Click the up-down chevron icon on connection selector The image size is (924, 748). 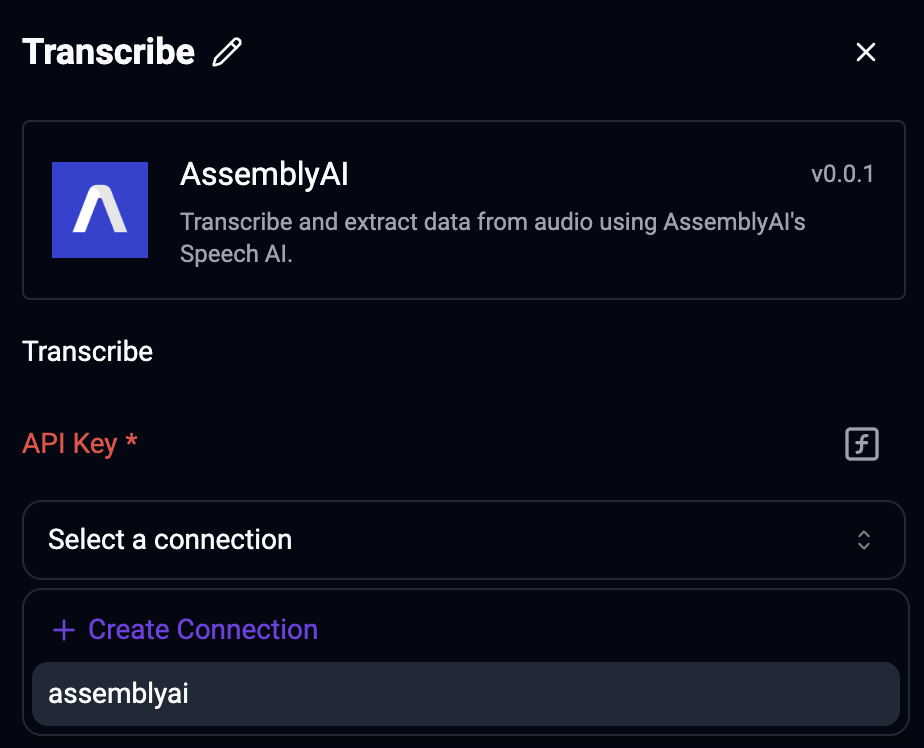click(x=865, y=539)
